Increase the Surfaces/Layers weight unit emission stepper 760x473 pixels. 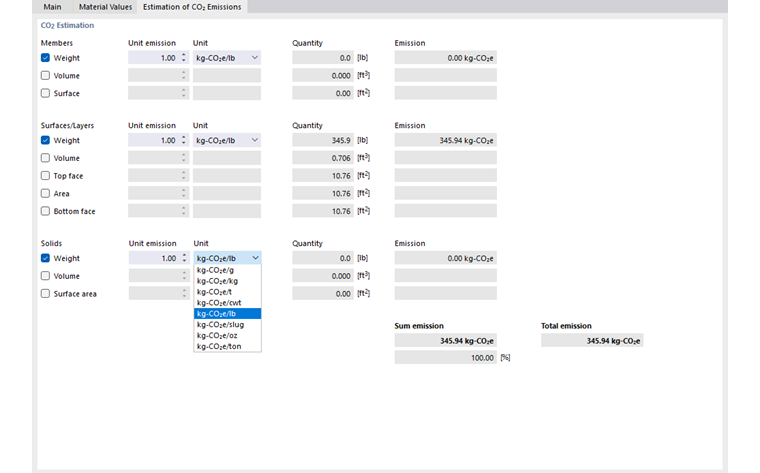(183, 138)
